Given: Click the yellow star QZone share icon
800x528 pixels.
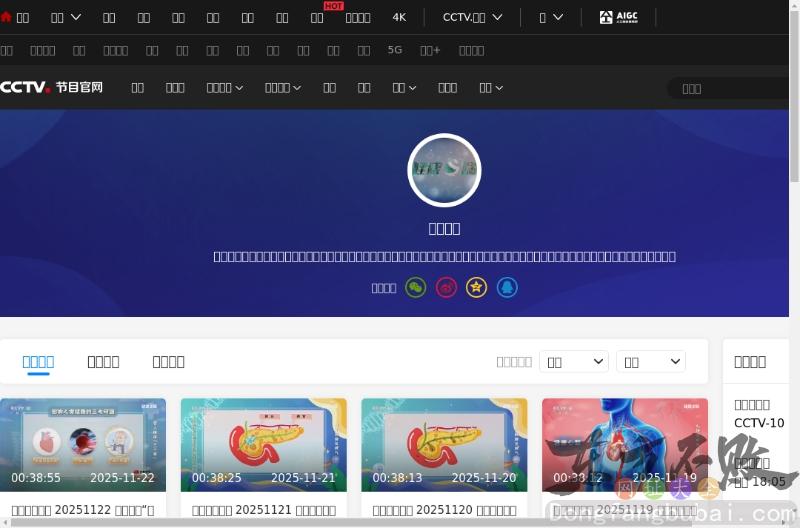Looking at the screenshot, I should [x=477, y=288].
